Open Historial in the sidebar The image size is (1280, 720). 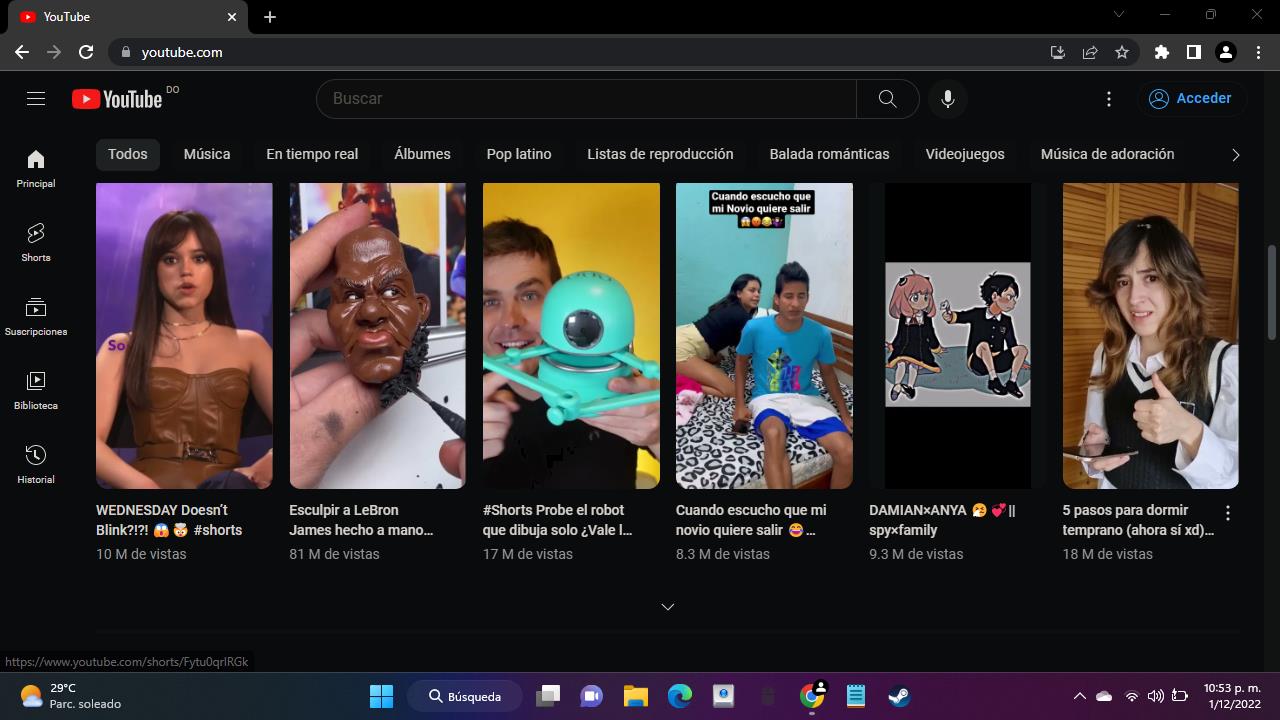pos(36,464)
